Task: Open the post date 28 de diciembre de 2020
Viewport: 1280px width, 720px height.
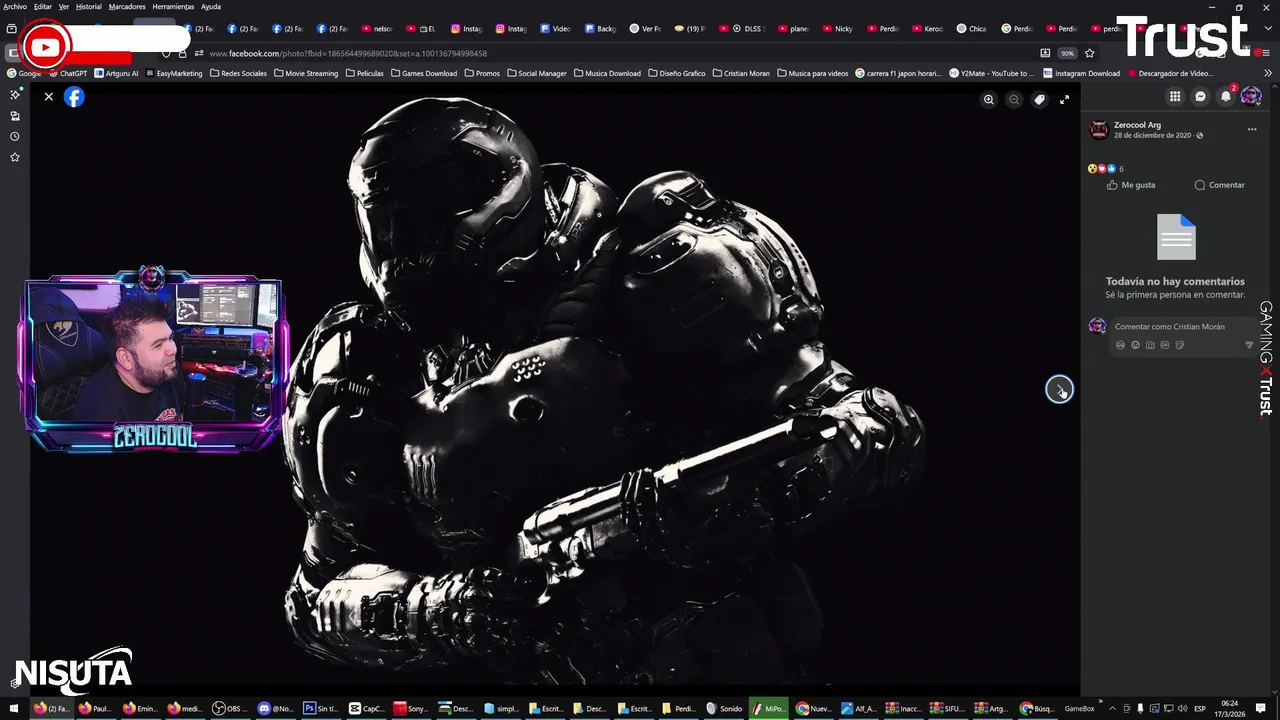Action: (x=1152, y=135)
